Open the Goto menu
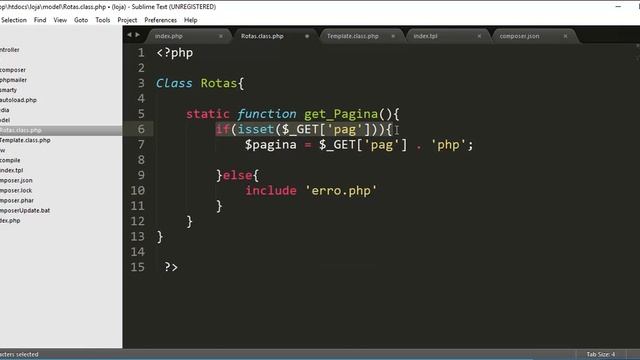 81,20
